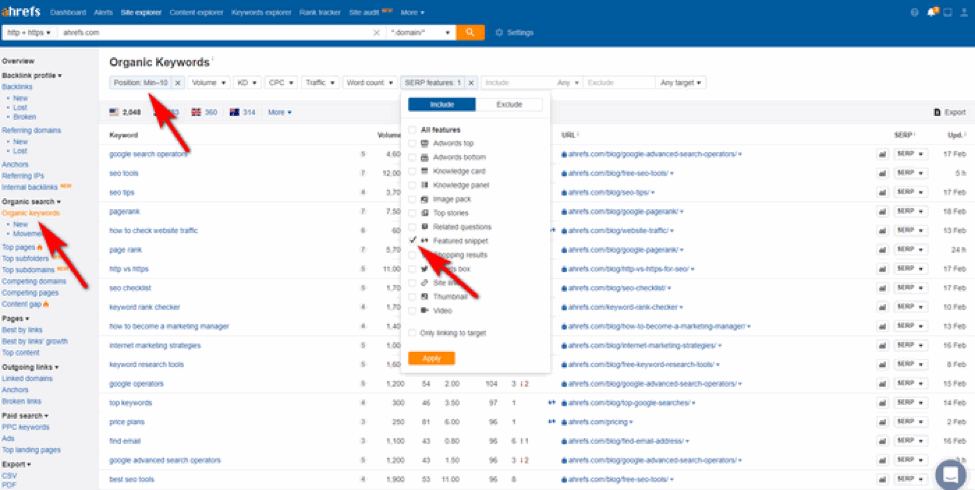Open chart icon for best seo tools row
Image resolution: width=975 pixels, height=490 pixels.
[882, 479]
